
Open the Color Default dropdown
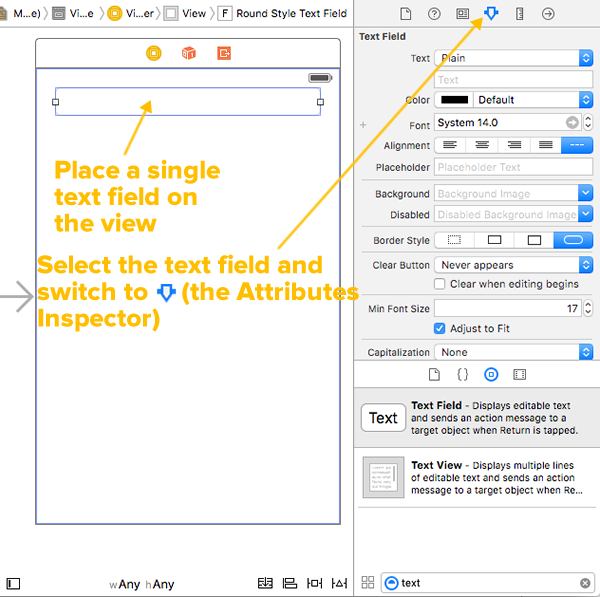[533, 100]
